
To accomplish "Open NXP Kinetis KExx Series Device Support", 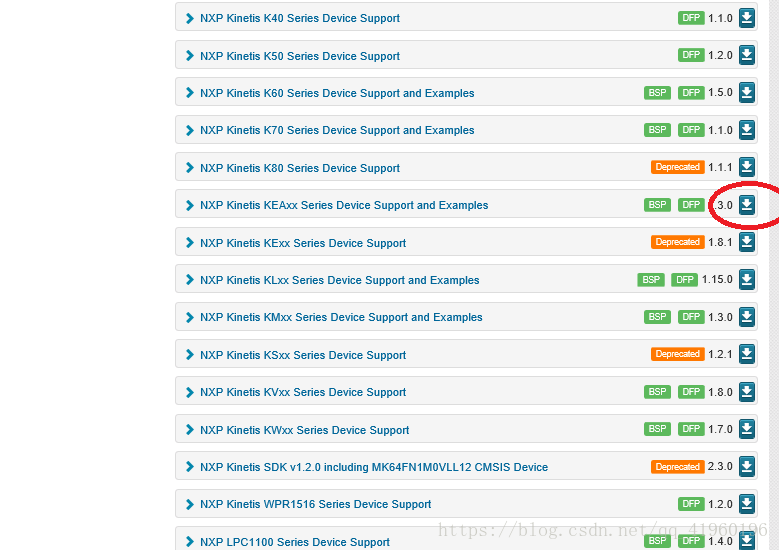I will [303, 243].
